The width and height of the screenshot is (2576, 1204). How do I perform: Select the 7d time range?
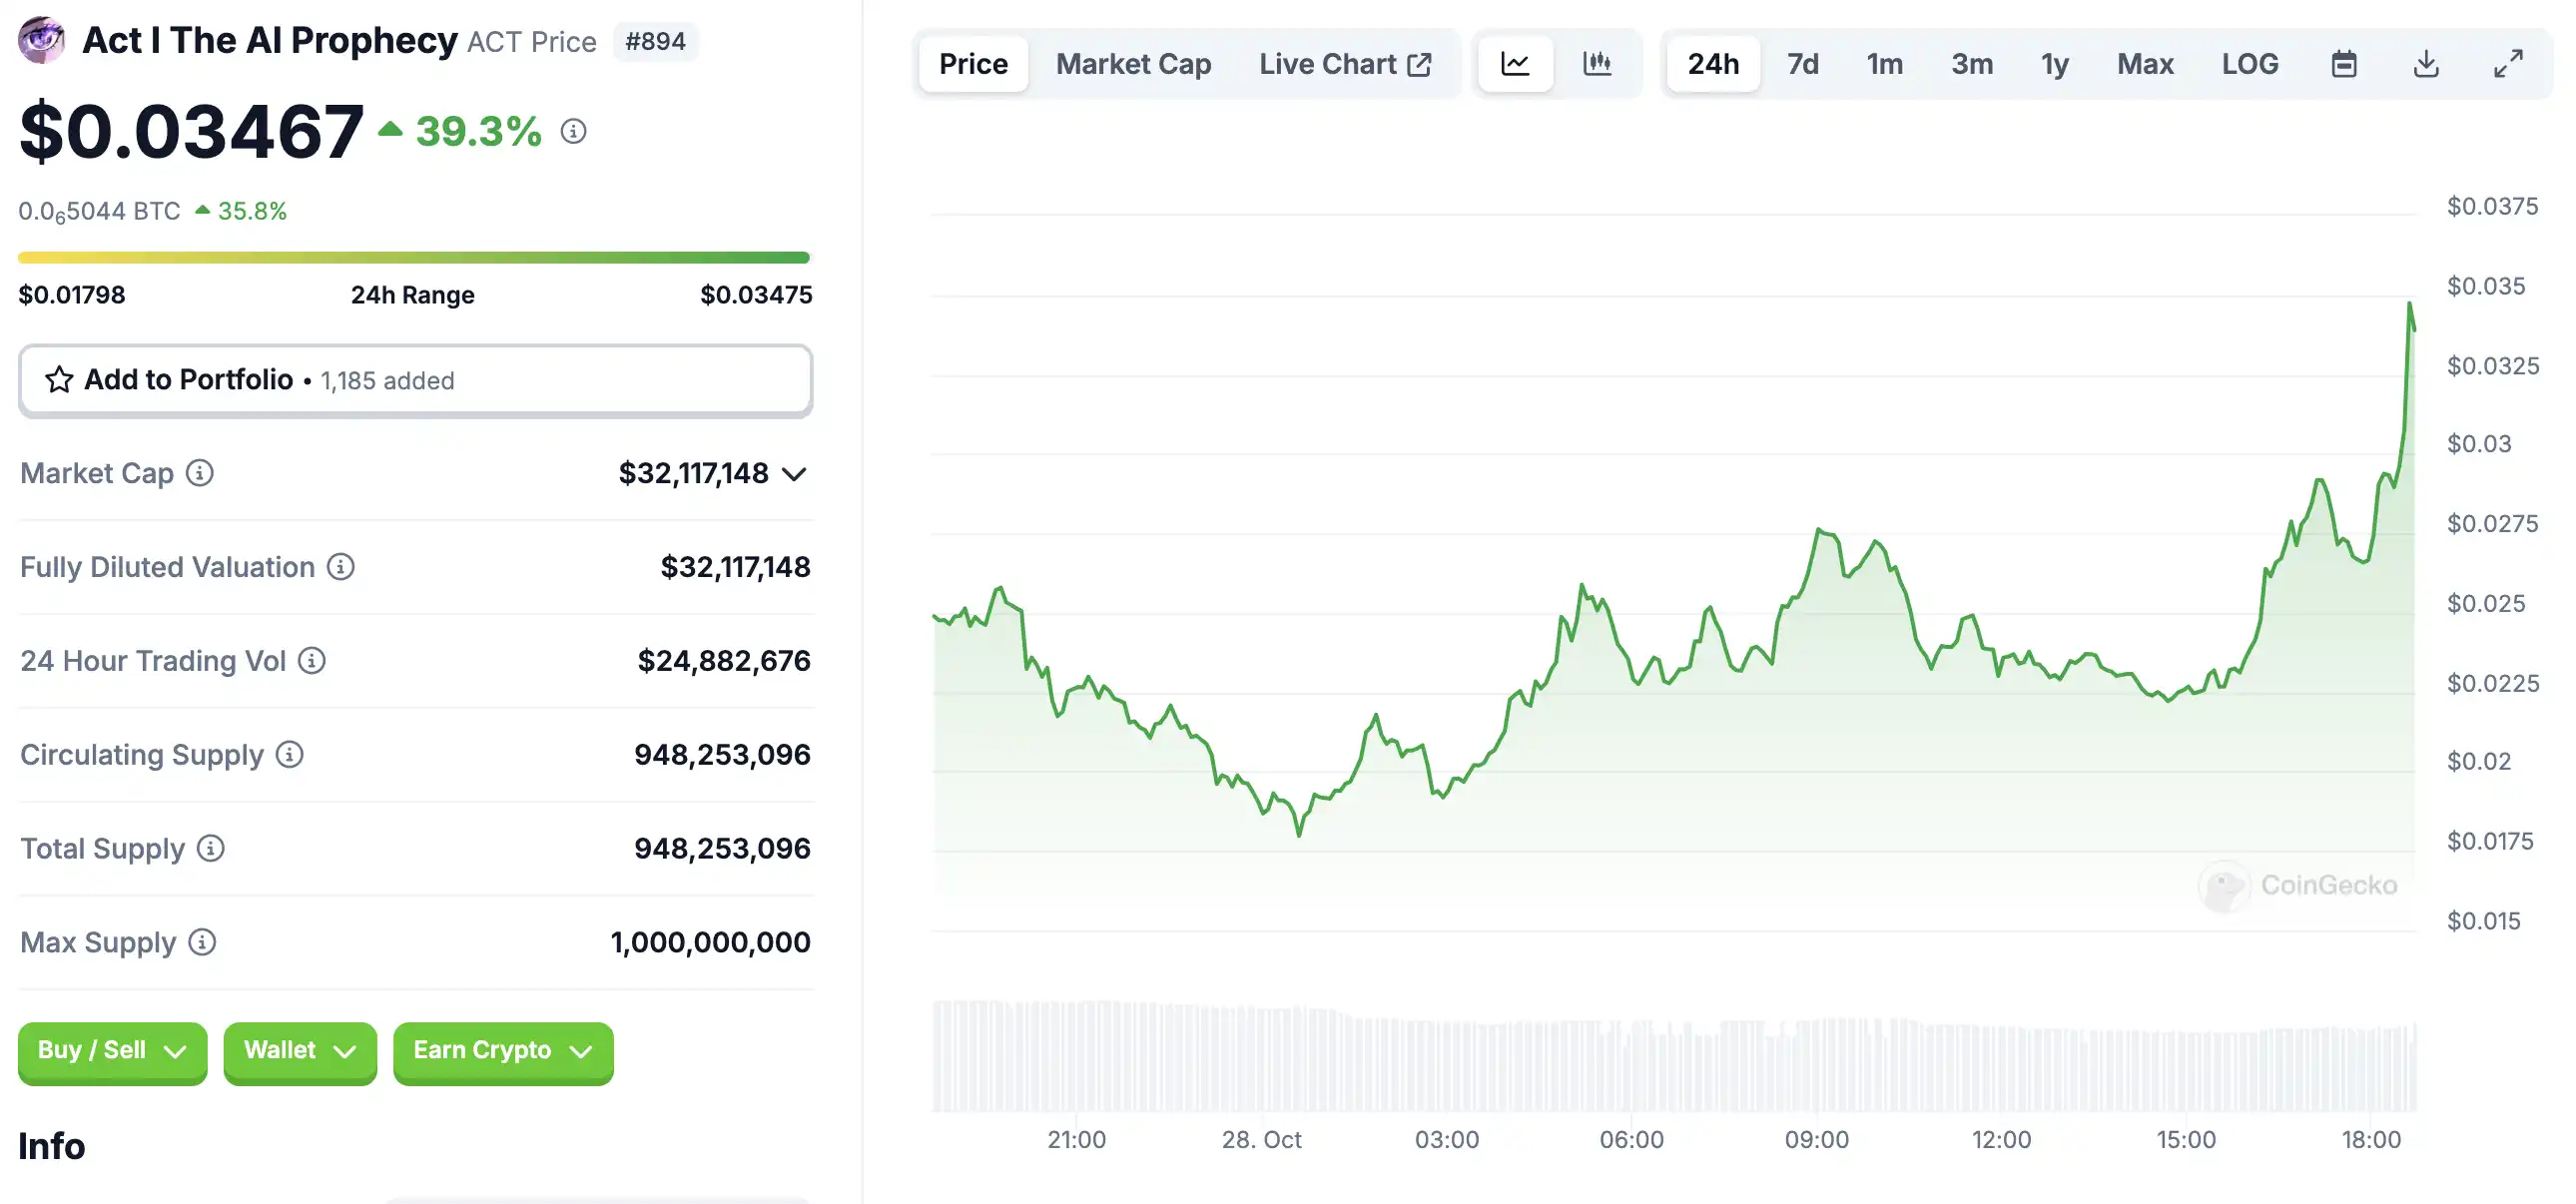pos(1802,64)
